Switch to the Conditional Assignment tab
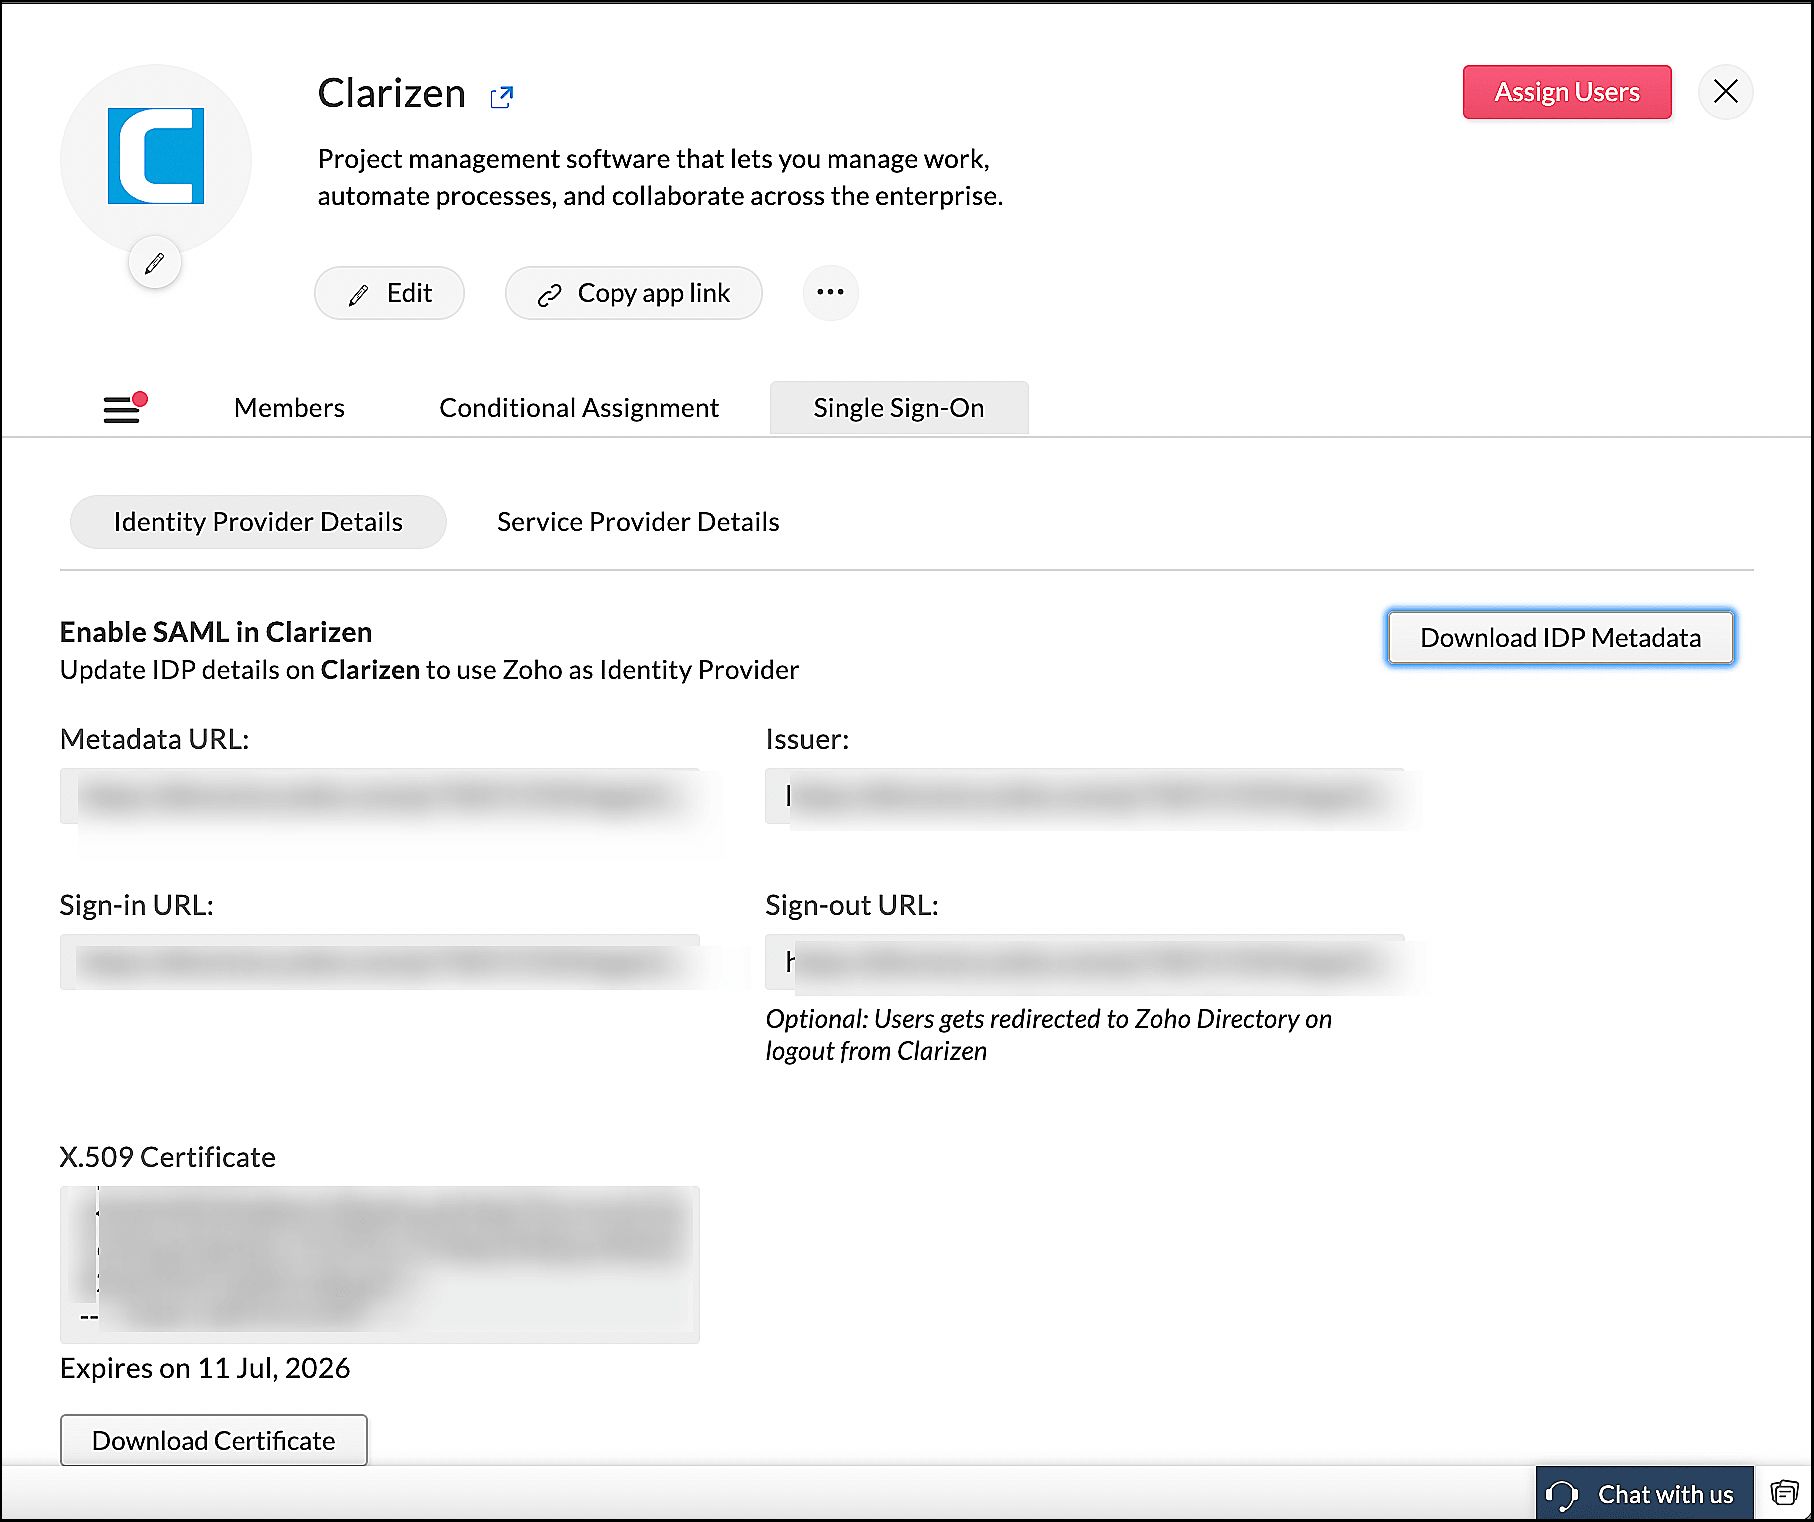Image resolution: width=1814 pixels, height=1522 pixels. 579,408
